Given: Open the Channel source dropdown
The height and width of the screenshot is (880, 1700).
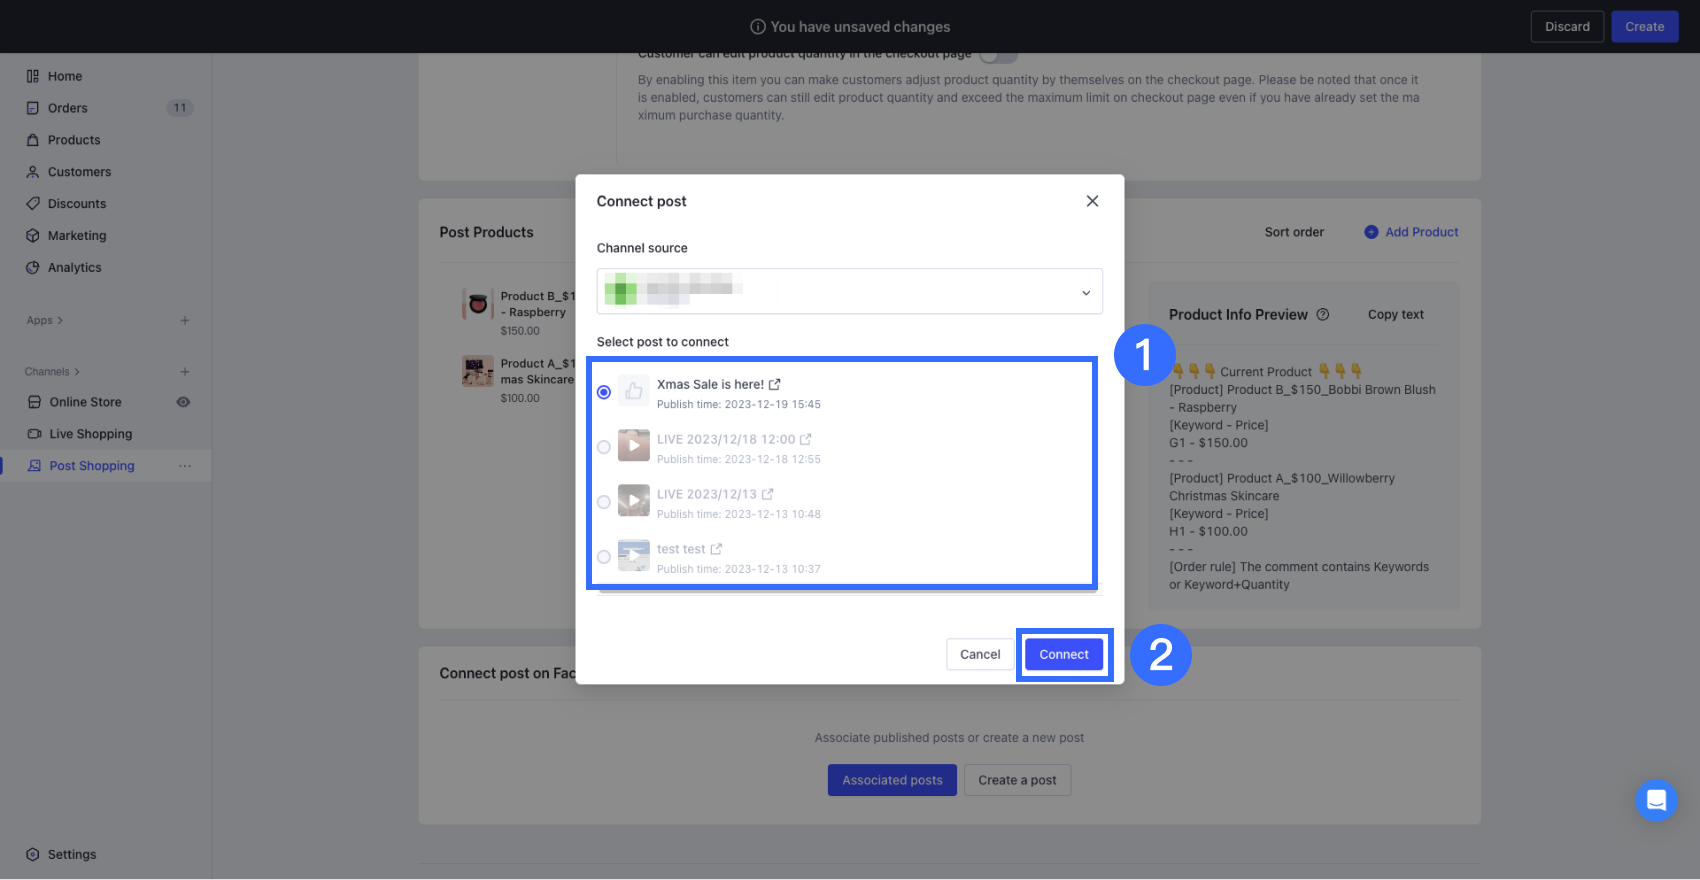Looking at the screenshot, I should tap(850, 291).
